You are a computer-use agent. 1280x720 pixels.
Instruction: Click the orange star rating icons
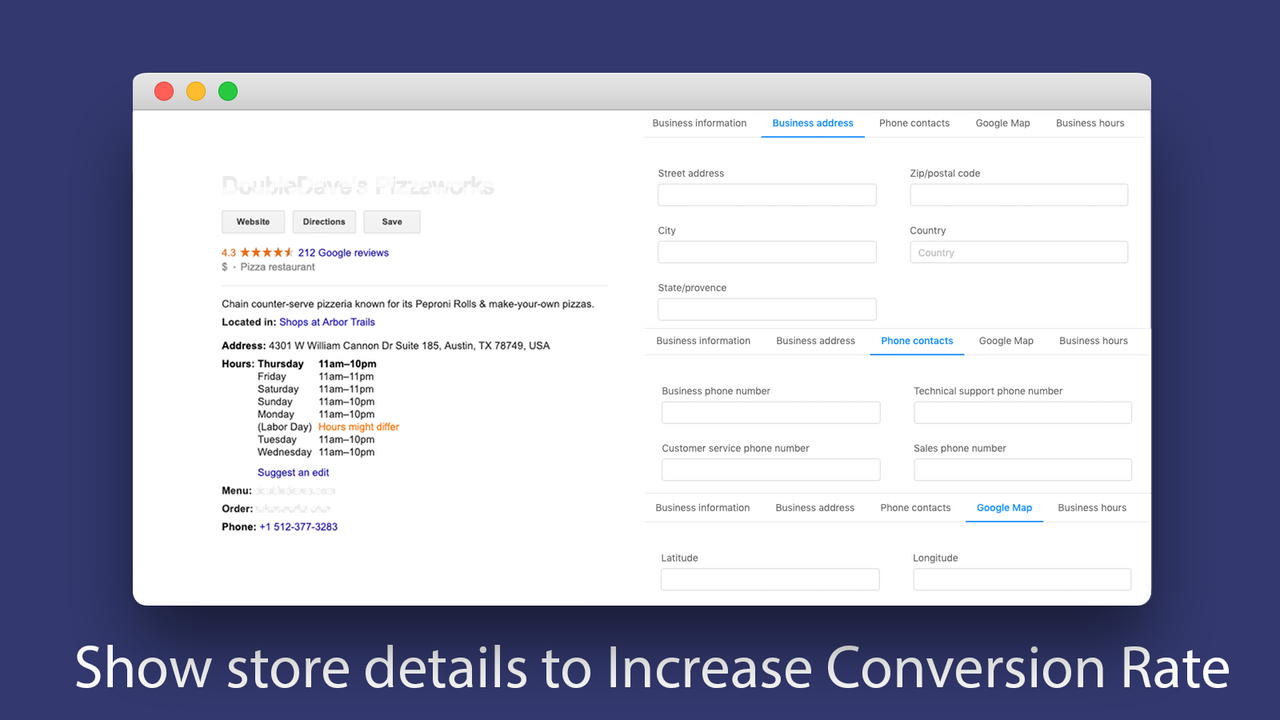coord(267,253)
